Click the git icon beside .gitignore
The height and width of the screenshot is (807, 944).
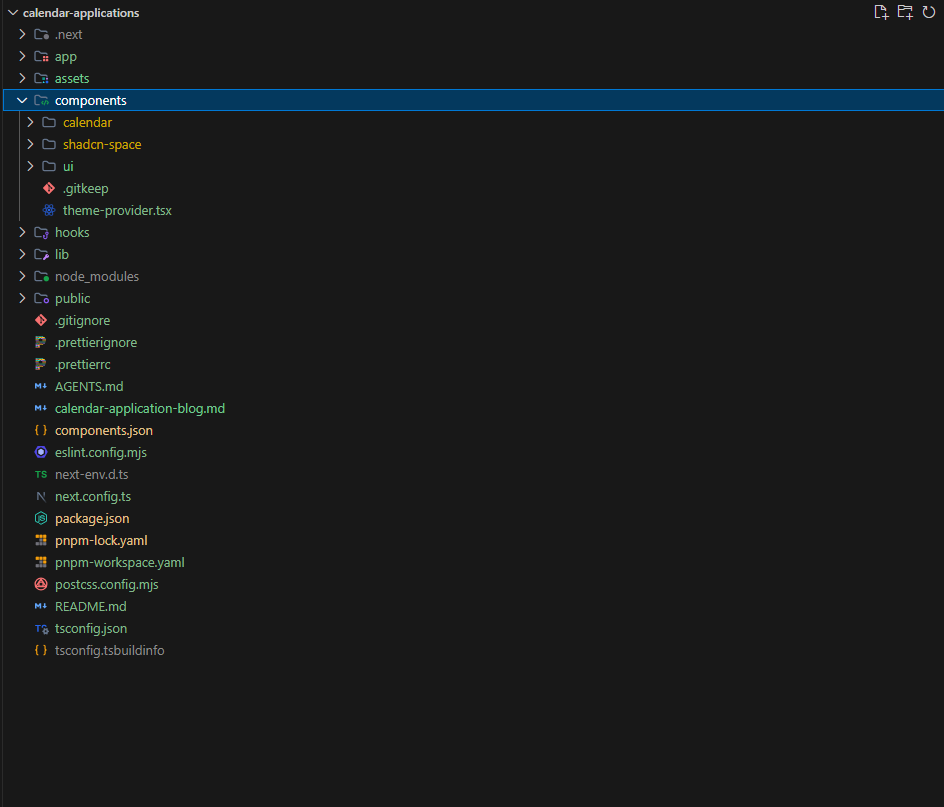click(x=41, y=320)
